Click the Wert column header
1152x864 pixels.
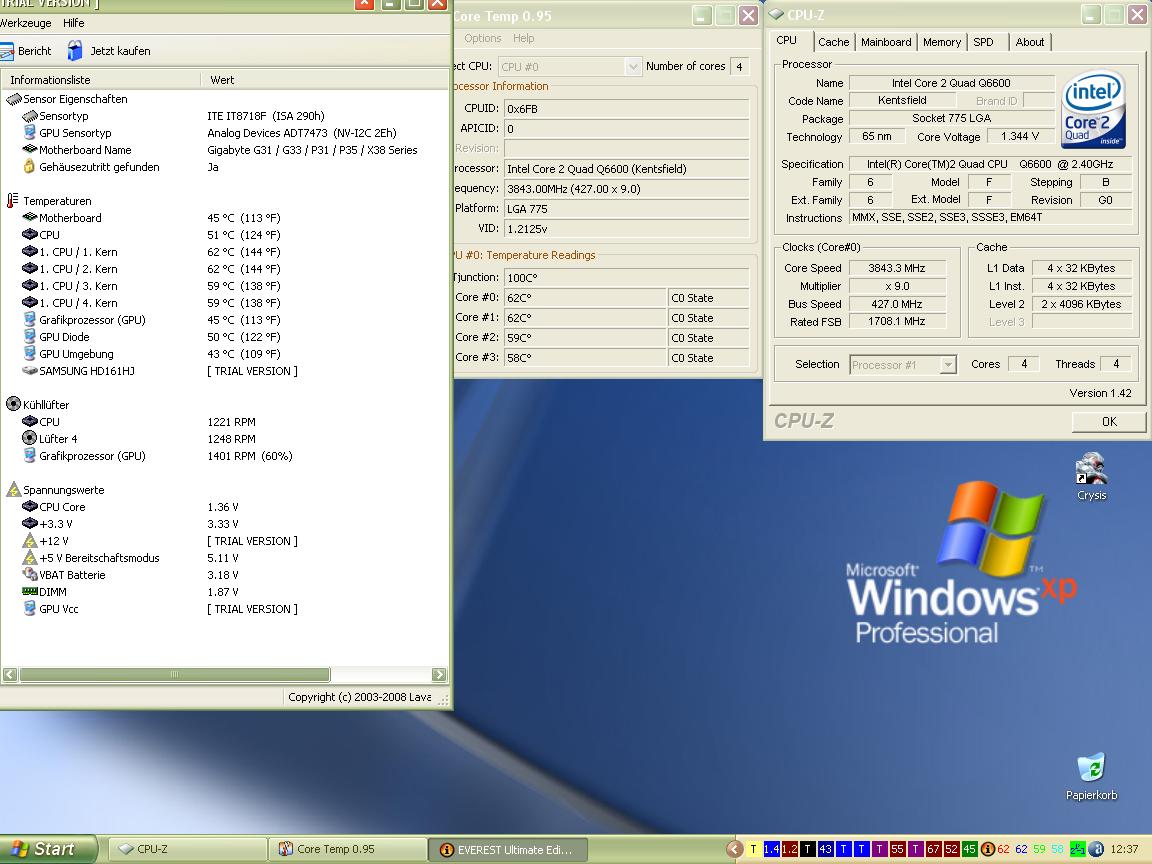click(325, 79)
